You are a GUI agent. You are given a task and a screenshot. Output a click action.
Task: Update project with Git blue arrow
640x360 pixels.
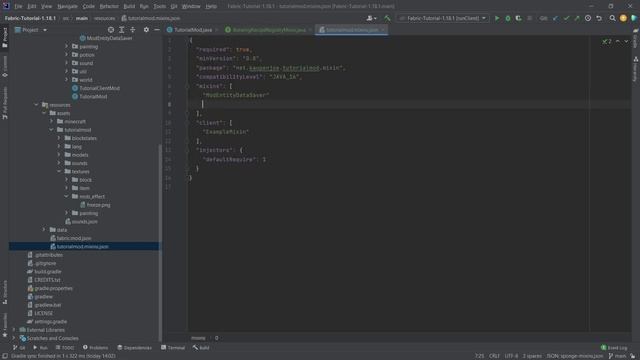point(556,18)
